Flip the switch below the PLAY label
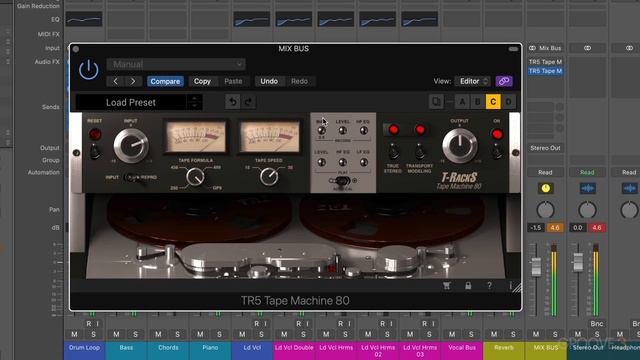This screenshot has height=360, width=640. pyautogui.click(x=342, y=181)
